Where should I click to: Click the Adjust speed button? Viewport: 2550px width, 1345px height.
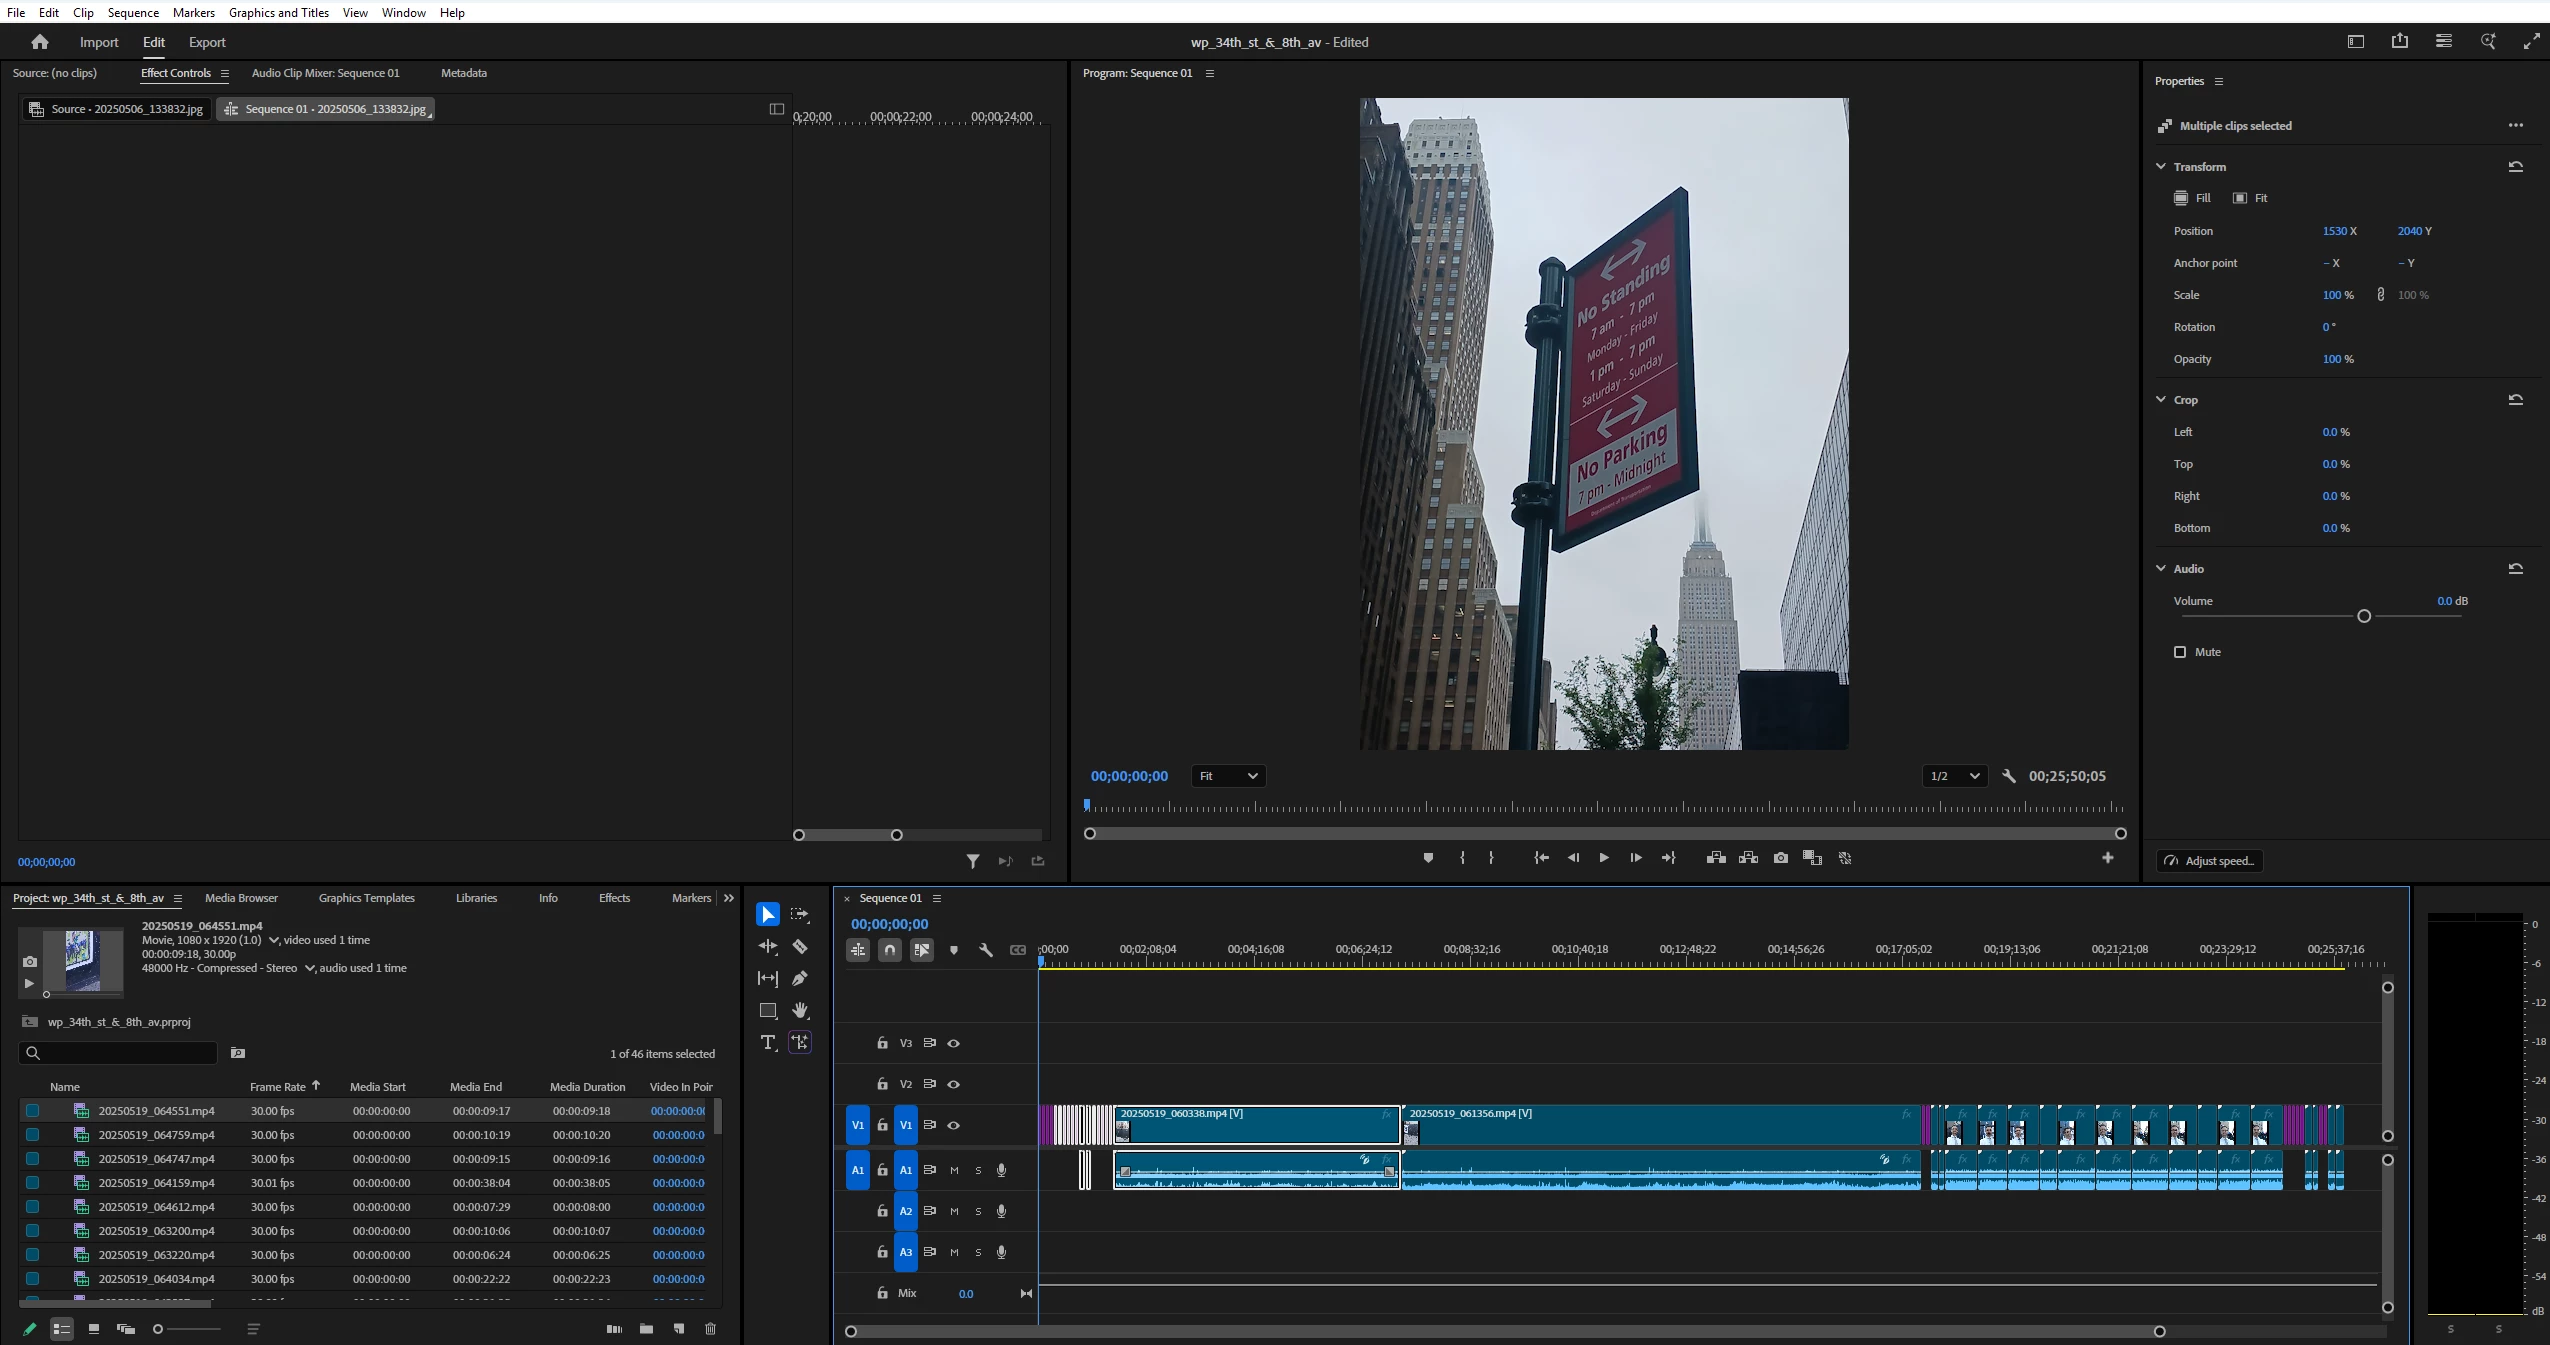2210,861
